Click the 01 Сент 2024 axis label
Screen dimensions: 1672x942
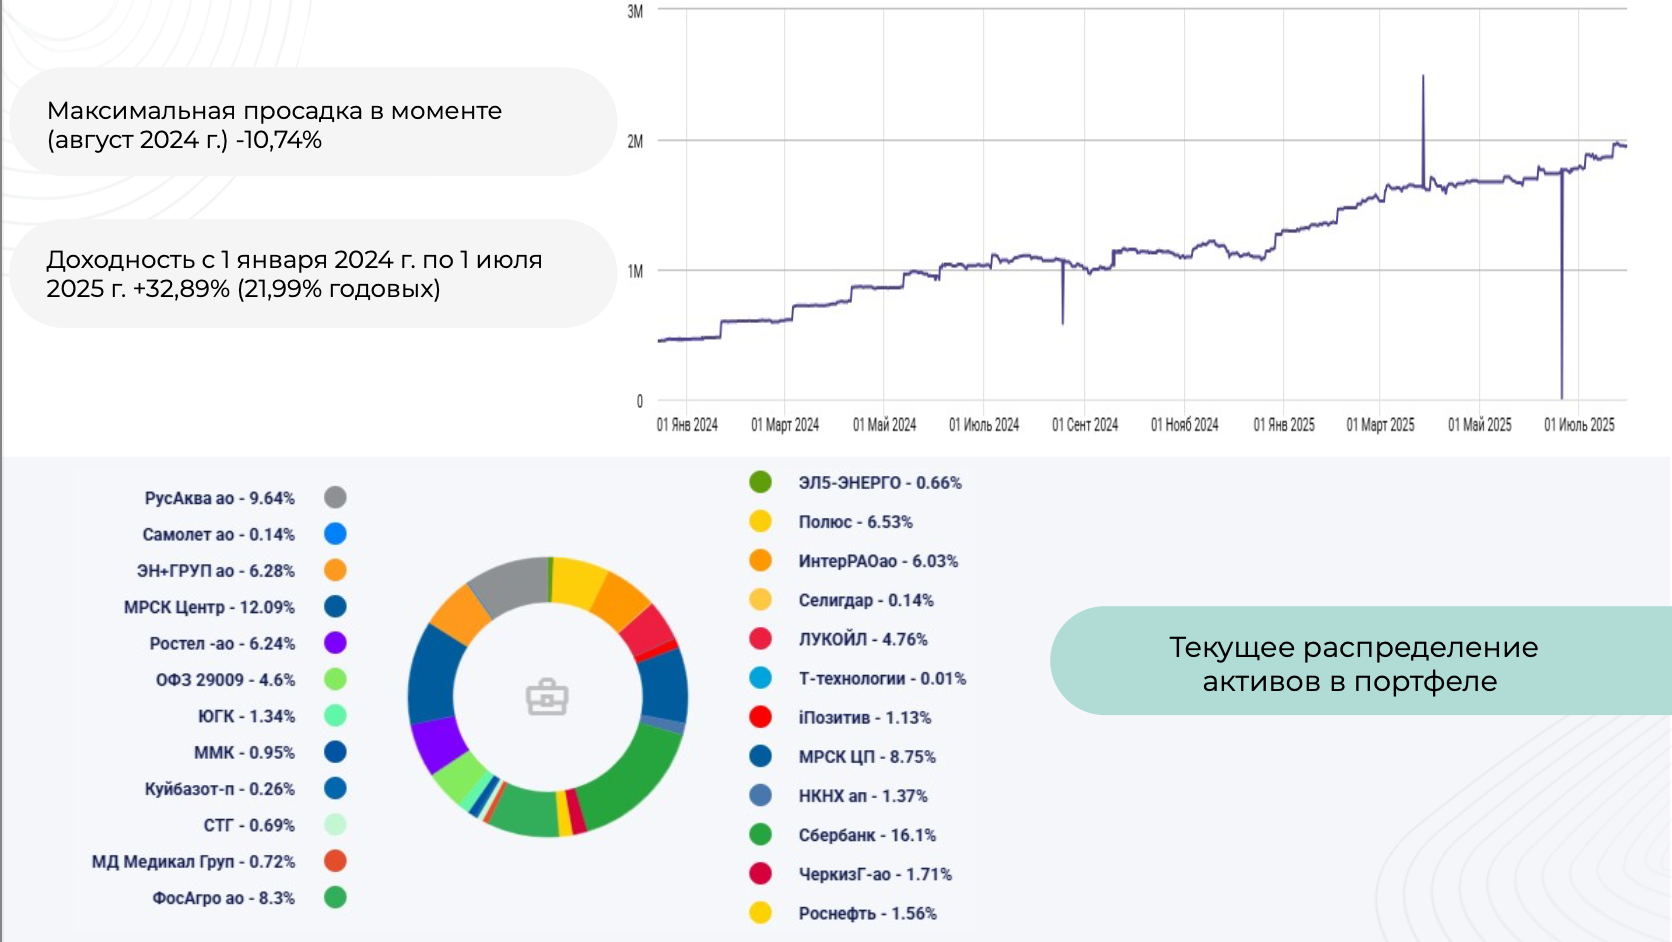[1084, 425]
